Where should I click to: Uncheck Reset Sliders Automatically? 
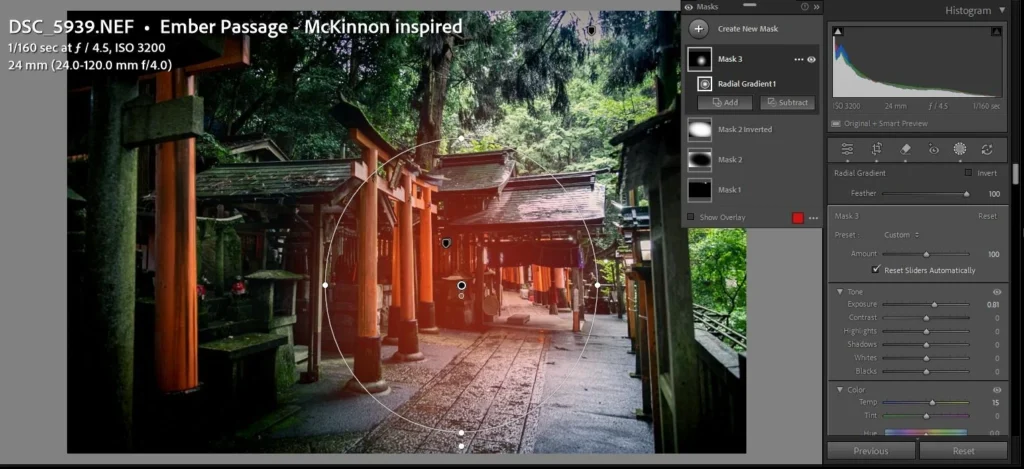[x=876, y=270]
